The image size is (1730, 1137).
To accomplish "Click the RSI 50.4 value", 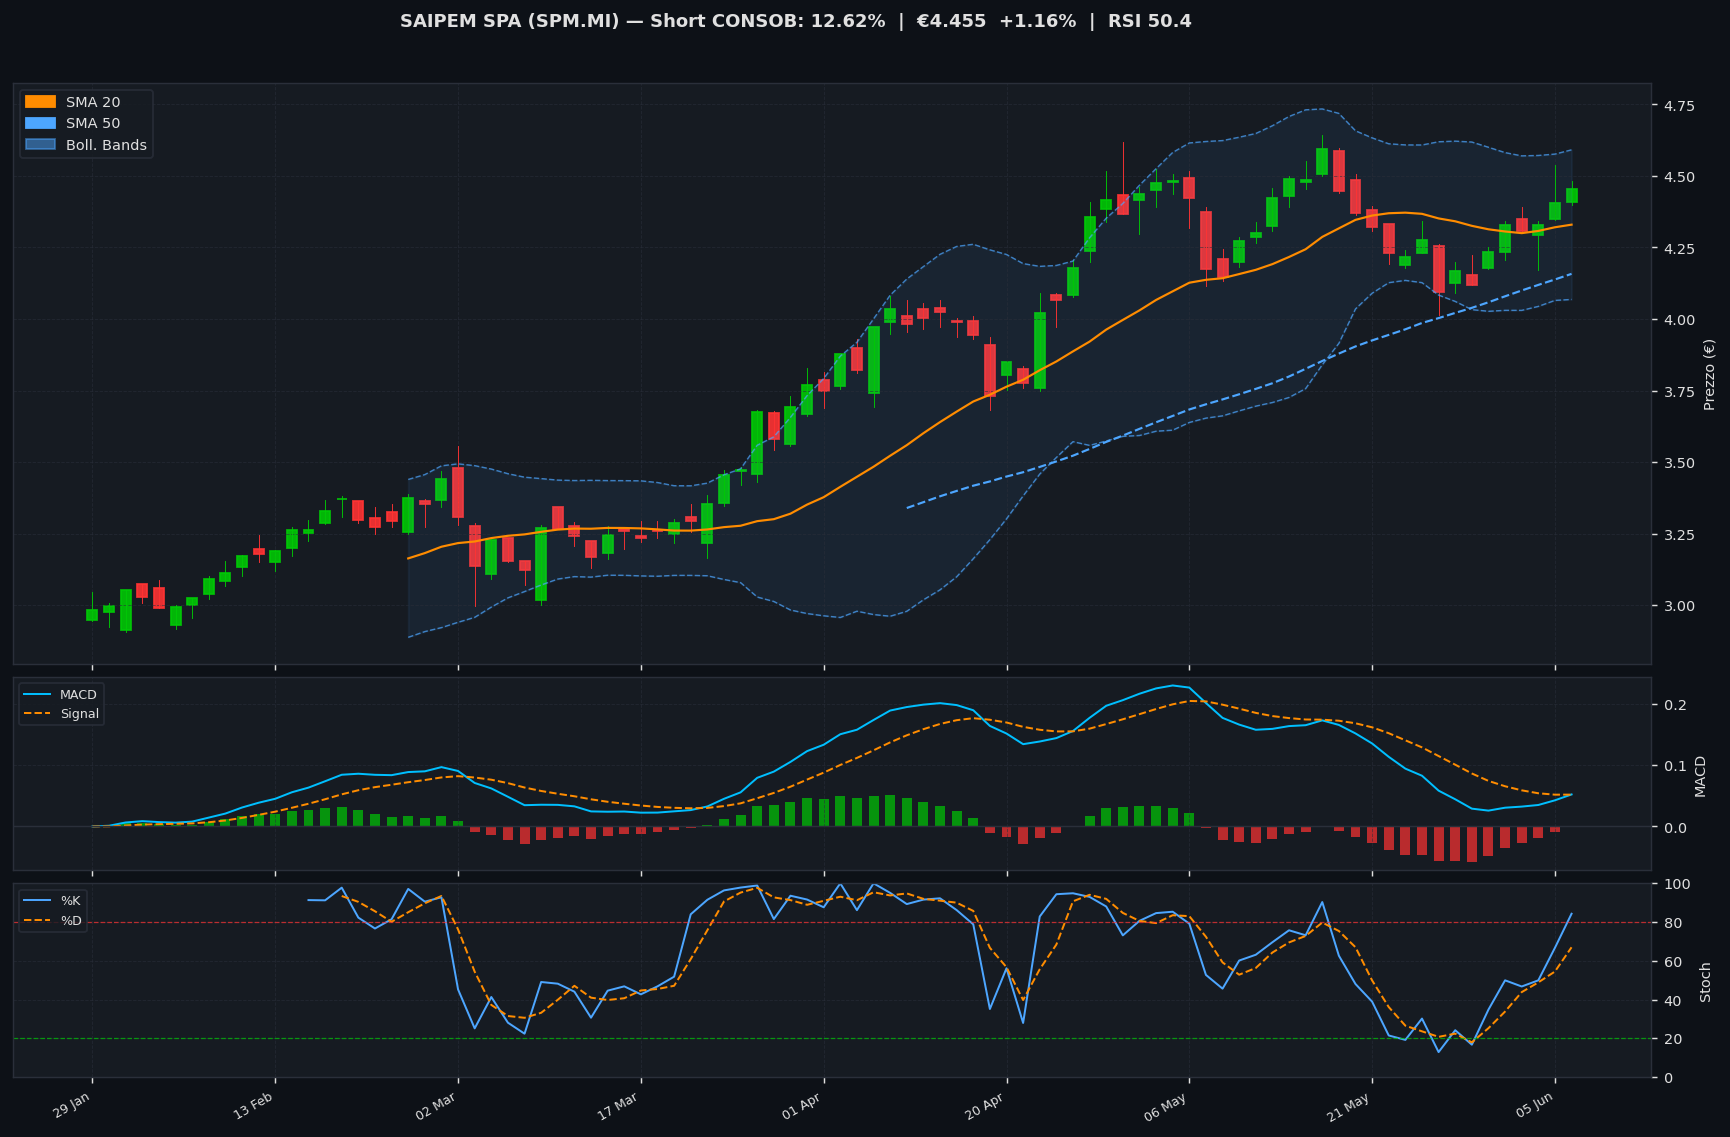I will pyautogui.click(x=1149, y=21).
